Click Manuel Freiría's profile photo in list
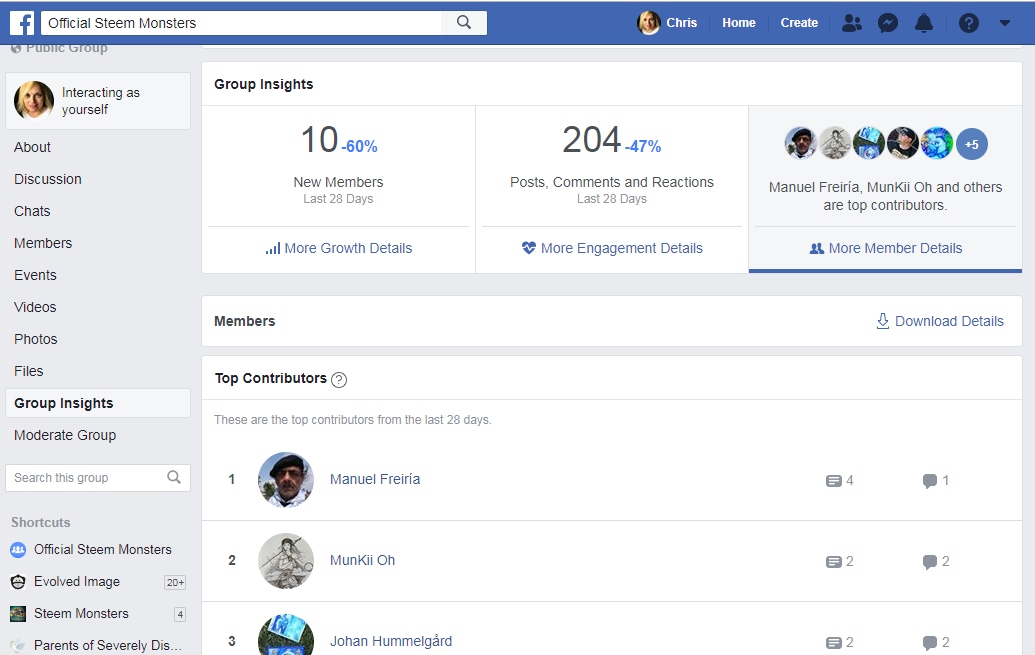Image resolution: width=1035 pixels, height=655 pixels. click(286, 479)
